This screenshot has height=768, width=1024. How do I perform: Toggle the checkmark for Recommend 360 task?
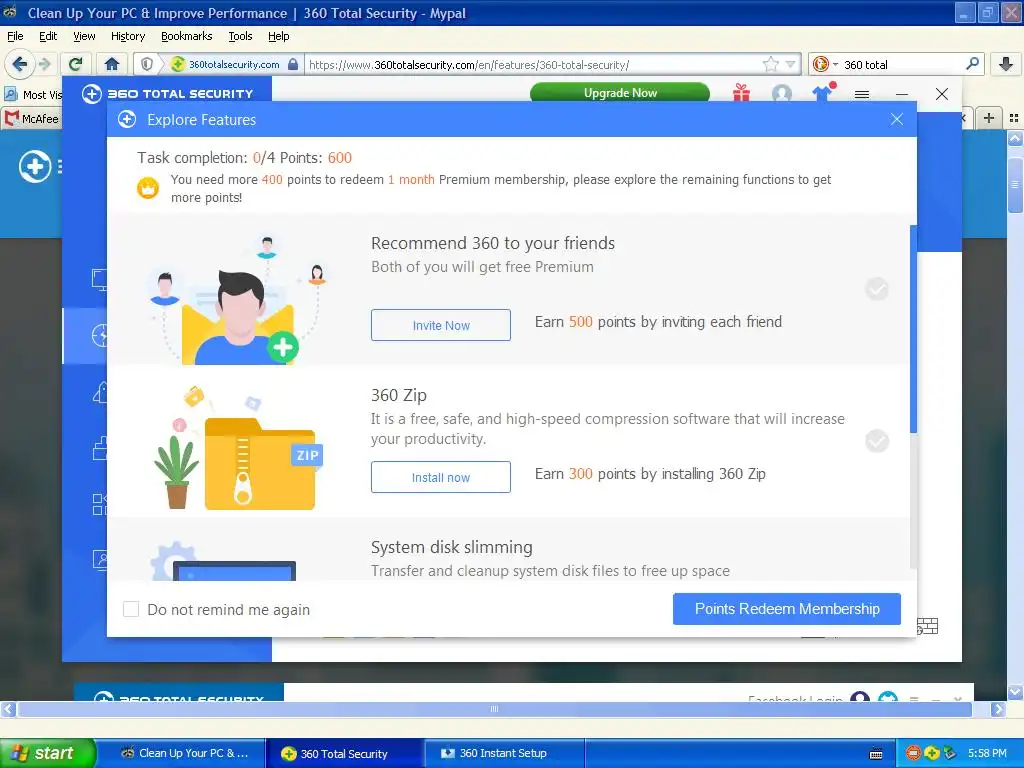pos(877,289)
